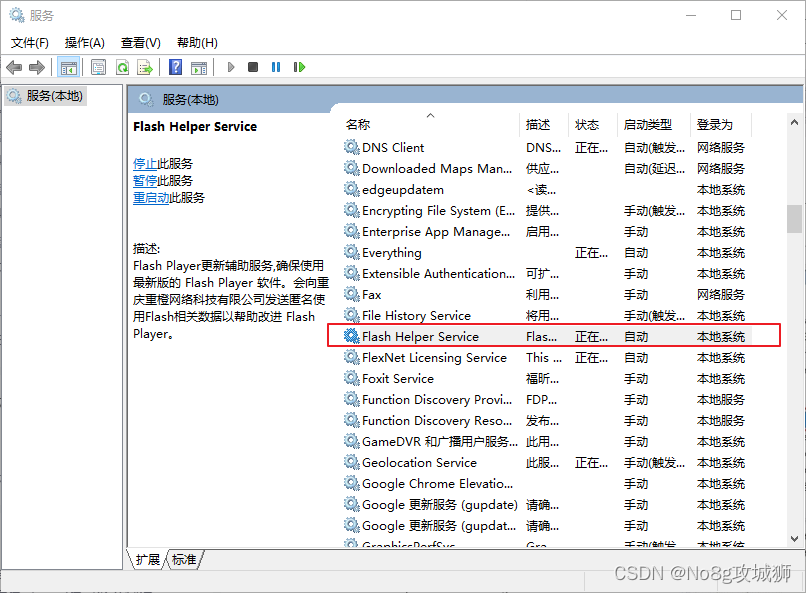Viewport: 806px width, 593px height.
Task: Open the 查看(V) menu
Action: click(x=141, y=43)
